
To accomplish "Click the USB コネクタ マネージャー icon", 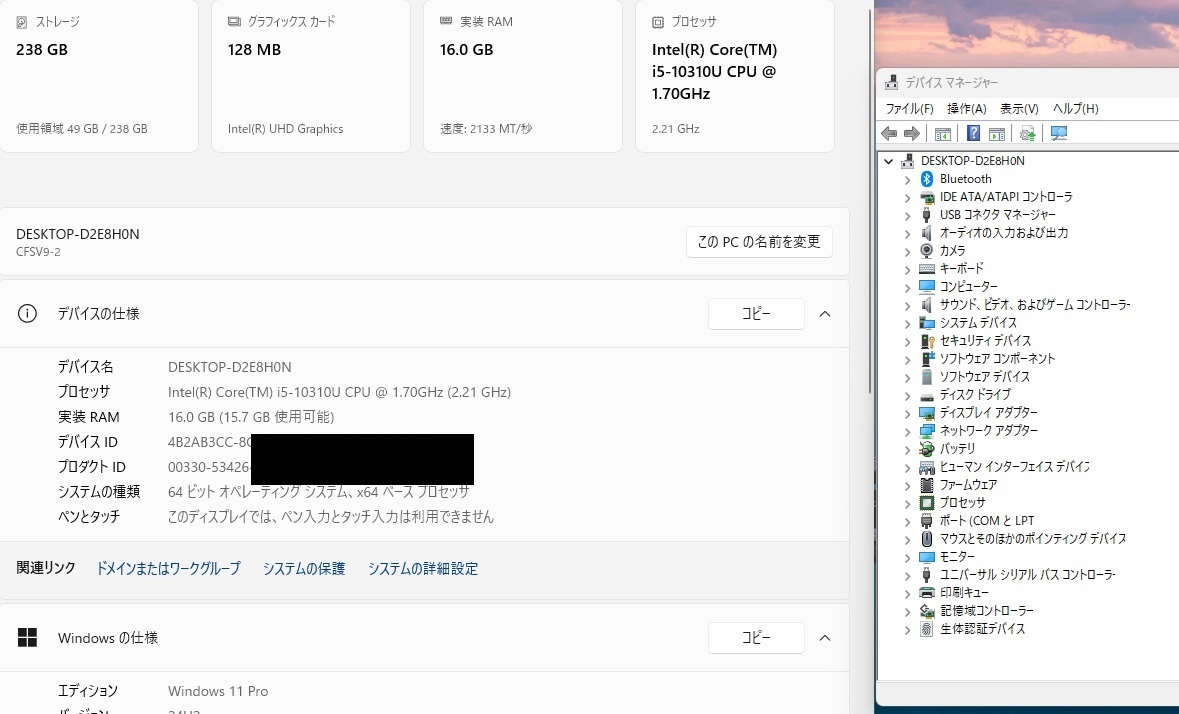I will 926,215.
